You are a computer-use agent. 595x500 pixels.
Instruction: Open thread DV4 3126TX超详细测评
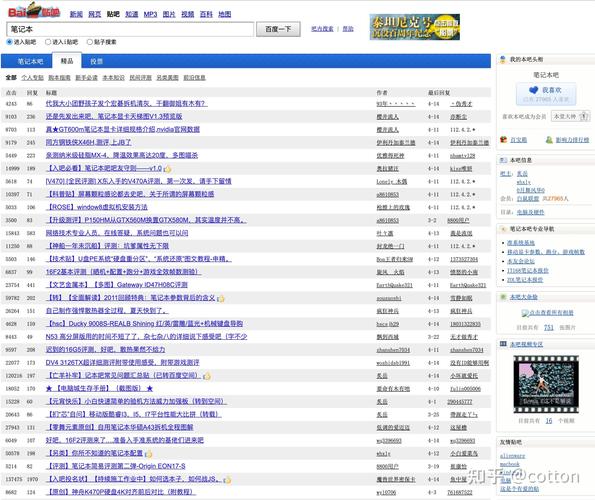pyautogui.click(x=122, y=363)
